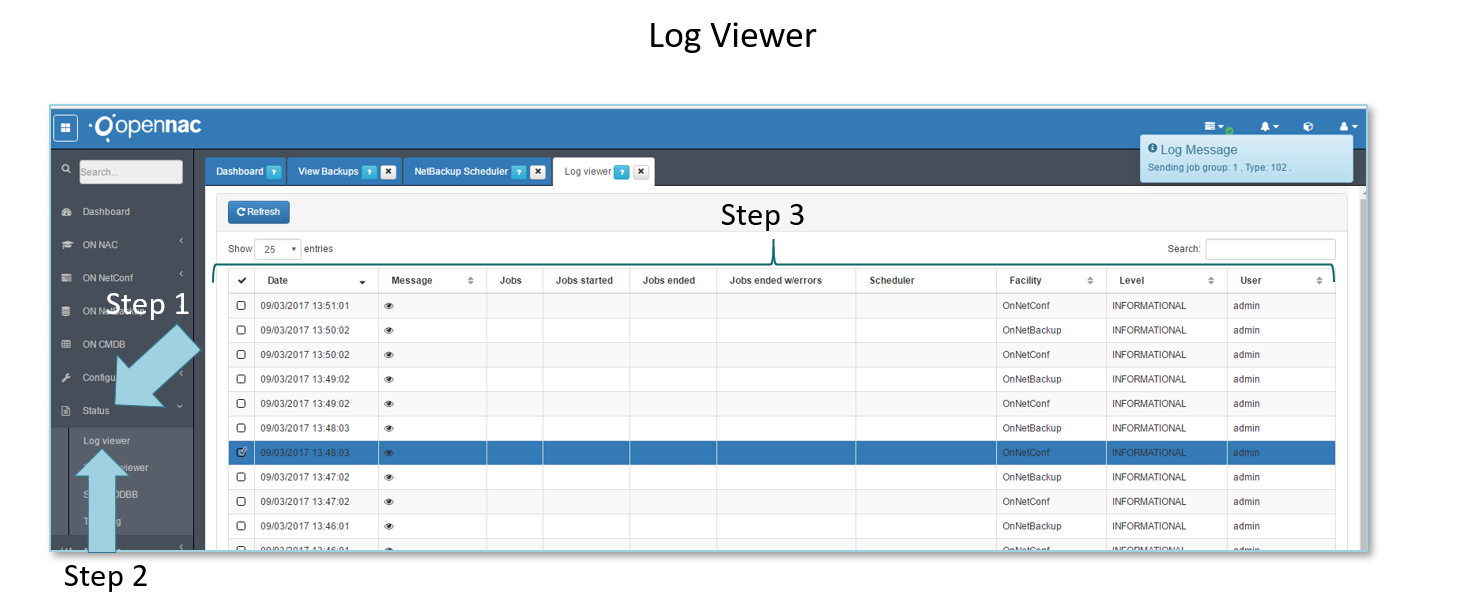1465x616 pixels.
Task: Switch to the Dashboard tab
Action: [x=239, y=172]
